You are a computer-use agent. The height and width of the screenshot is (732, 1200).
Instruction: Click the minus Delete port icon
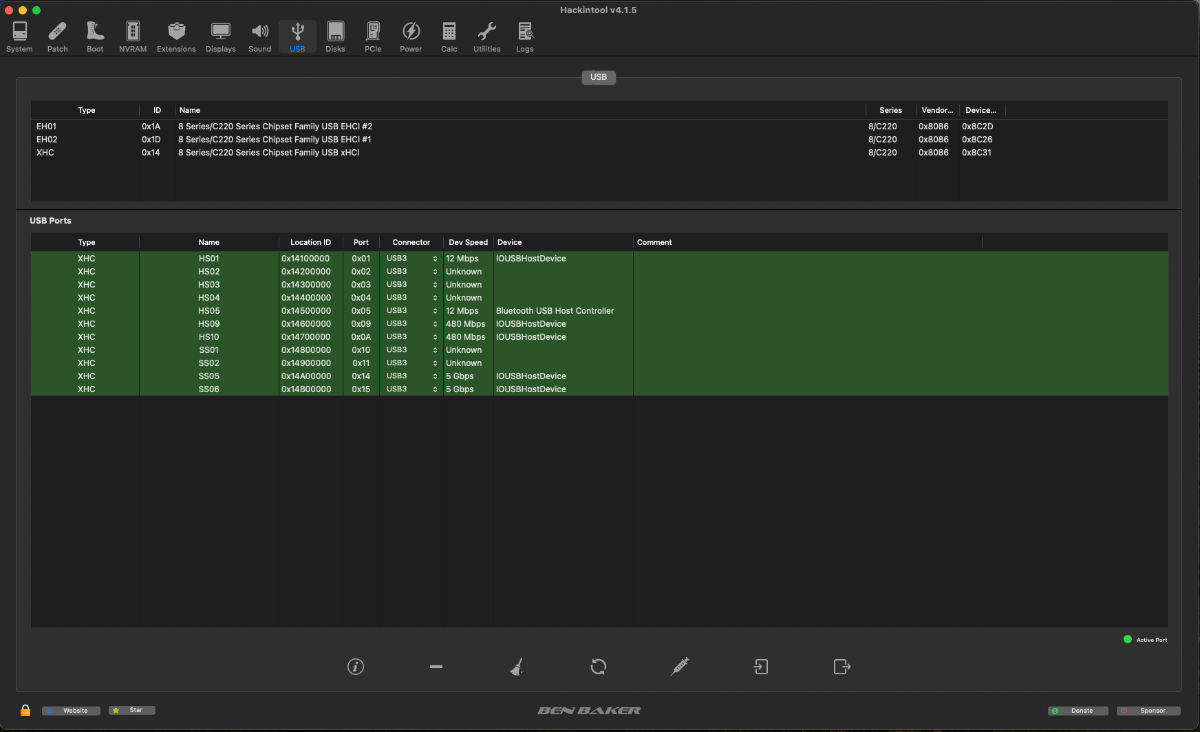(436, 667)
